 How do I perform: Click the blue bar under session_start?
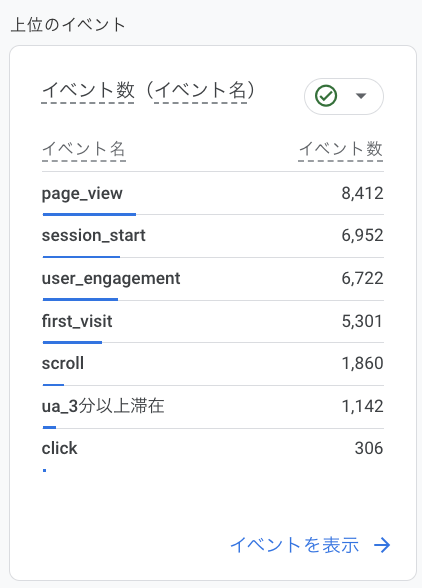[x=81, y=257]
